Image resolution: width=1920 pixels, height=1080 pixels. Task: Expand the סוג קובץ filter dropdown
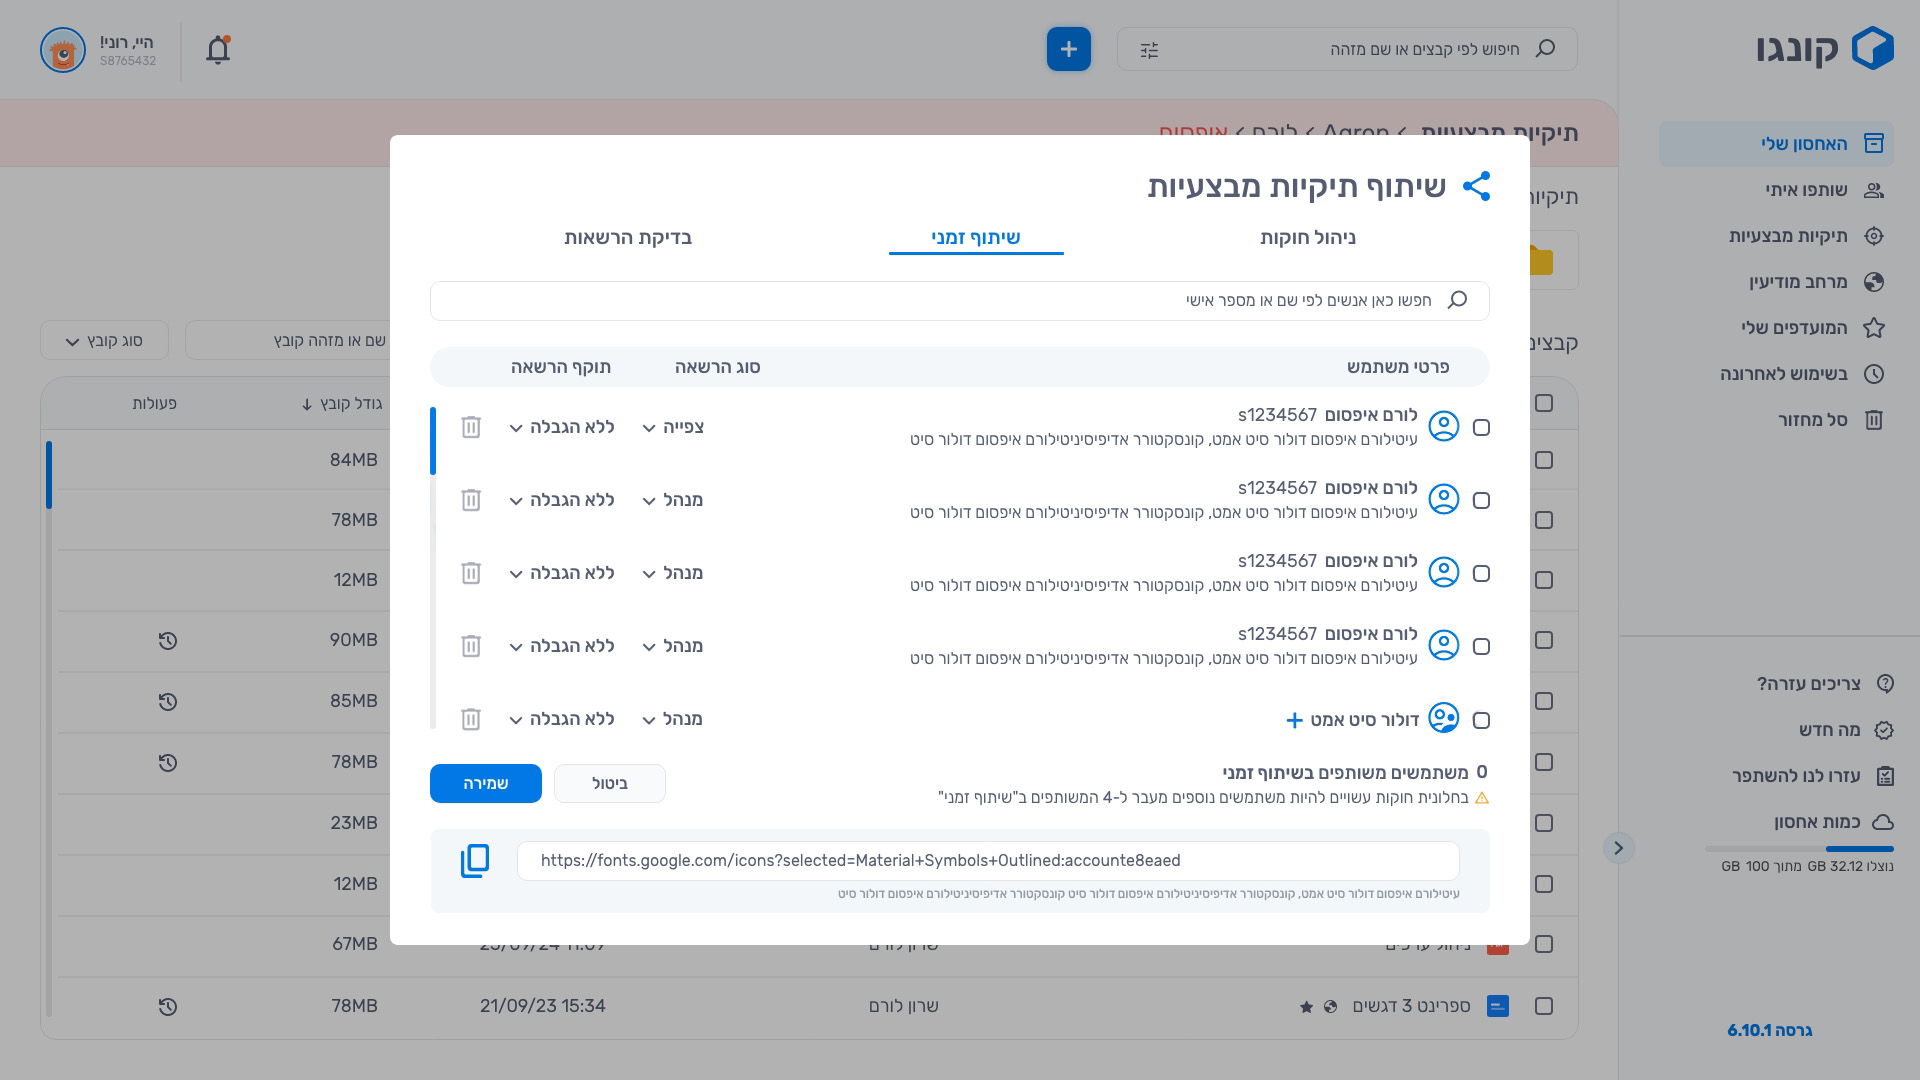pos(103,340)
